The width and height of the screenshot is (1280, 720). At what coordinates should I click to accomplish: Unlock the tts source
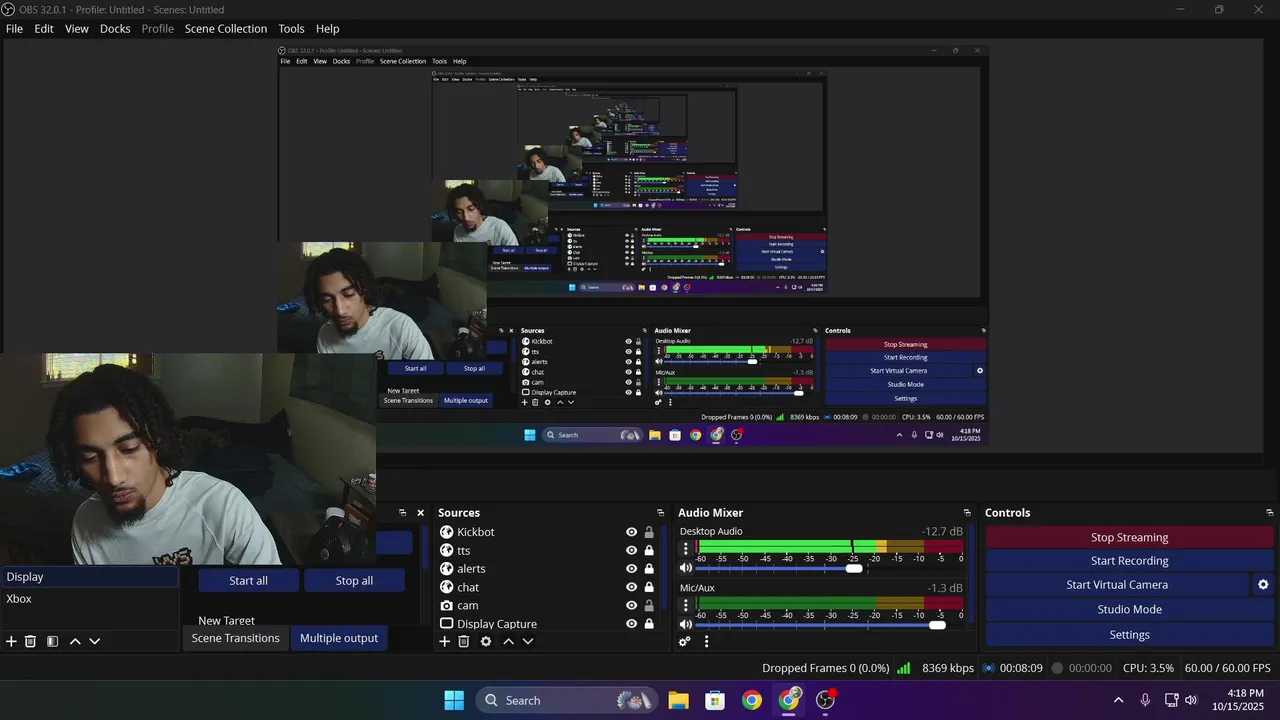(649, 550)
